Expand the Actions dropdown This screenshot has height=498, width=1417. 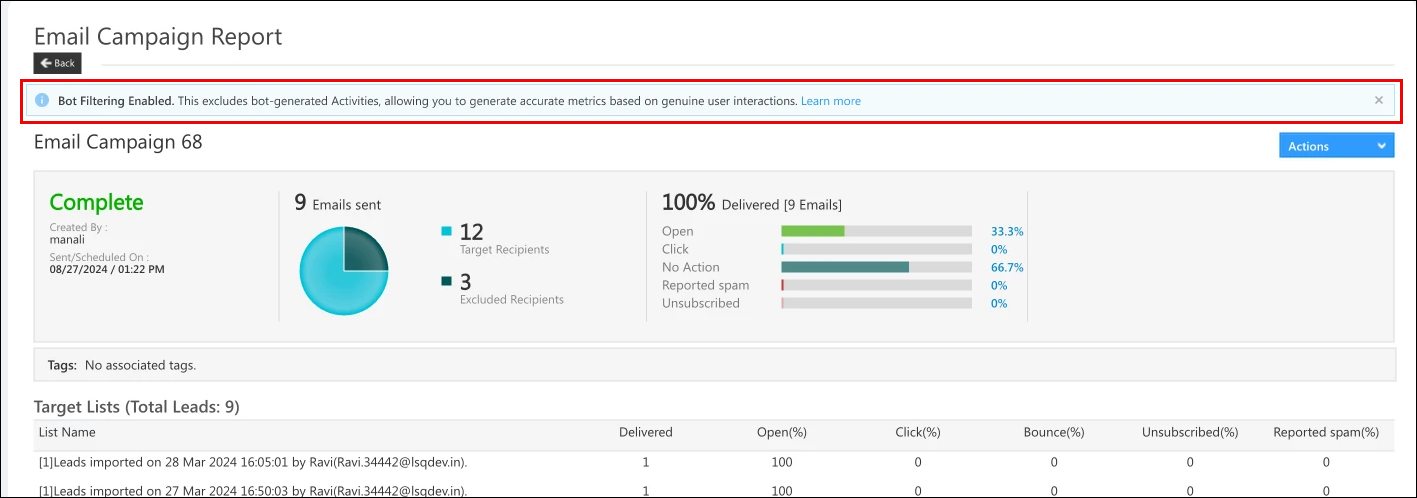click(1336, 146)
